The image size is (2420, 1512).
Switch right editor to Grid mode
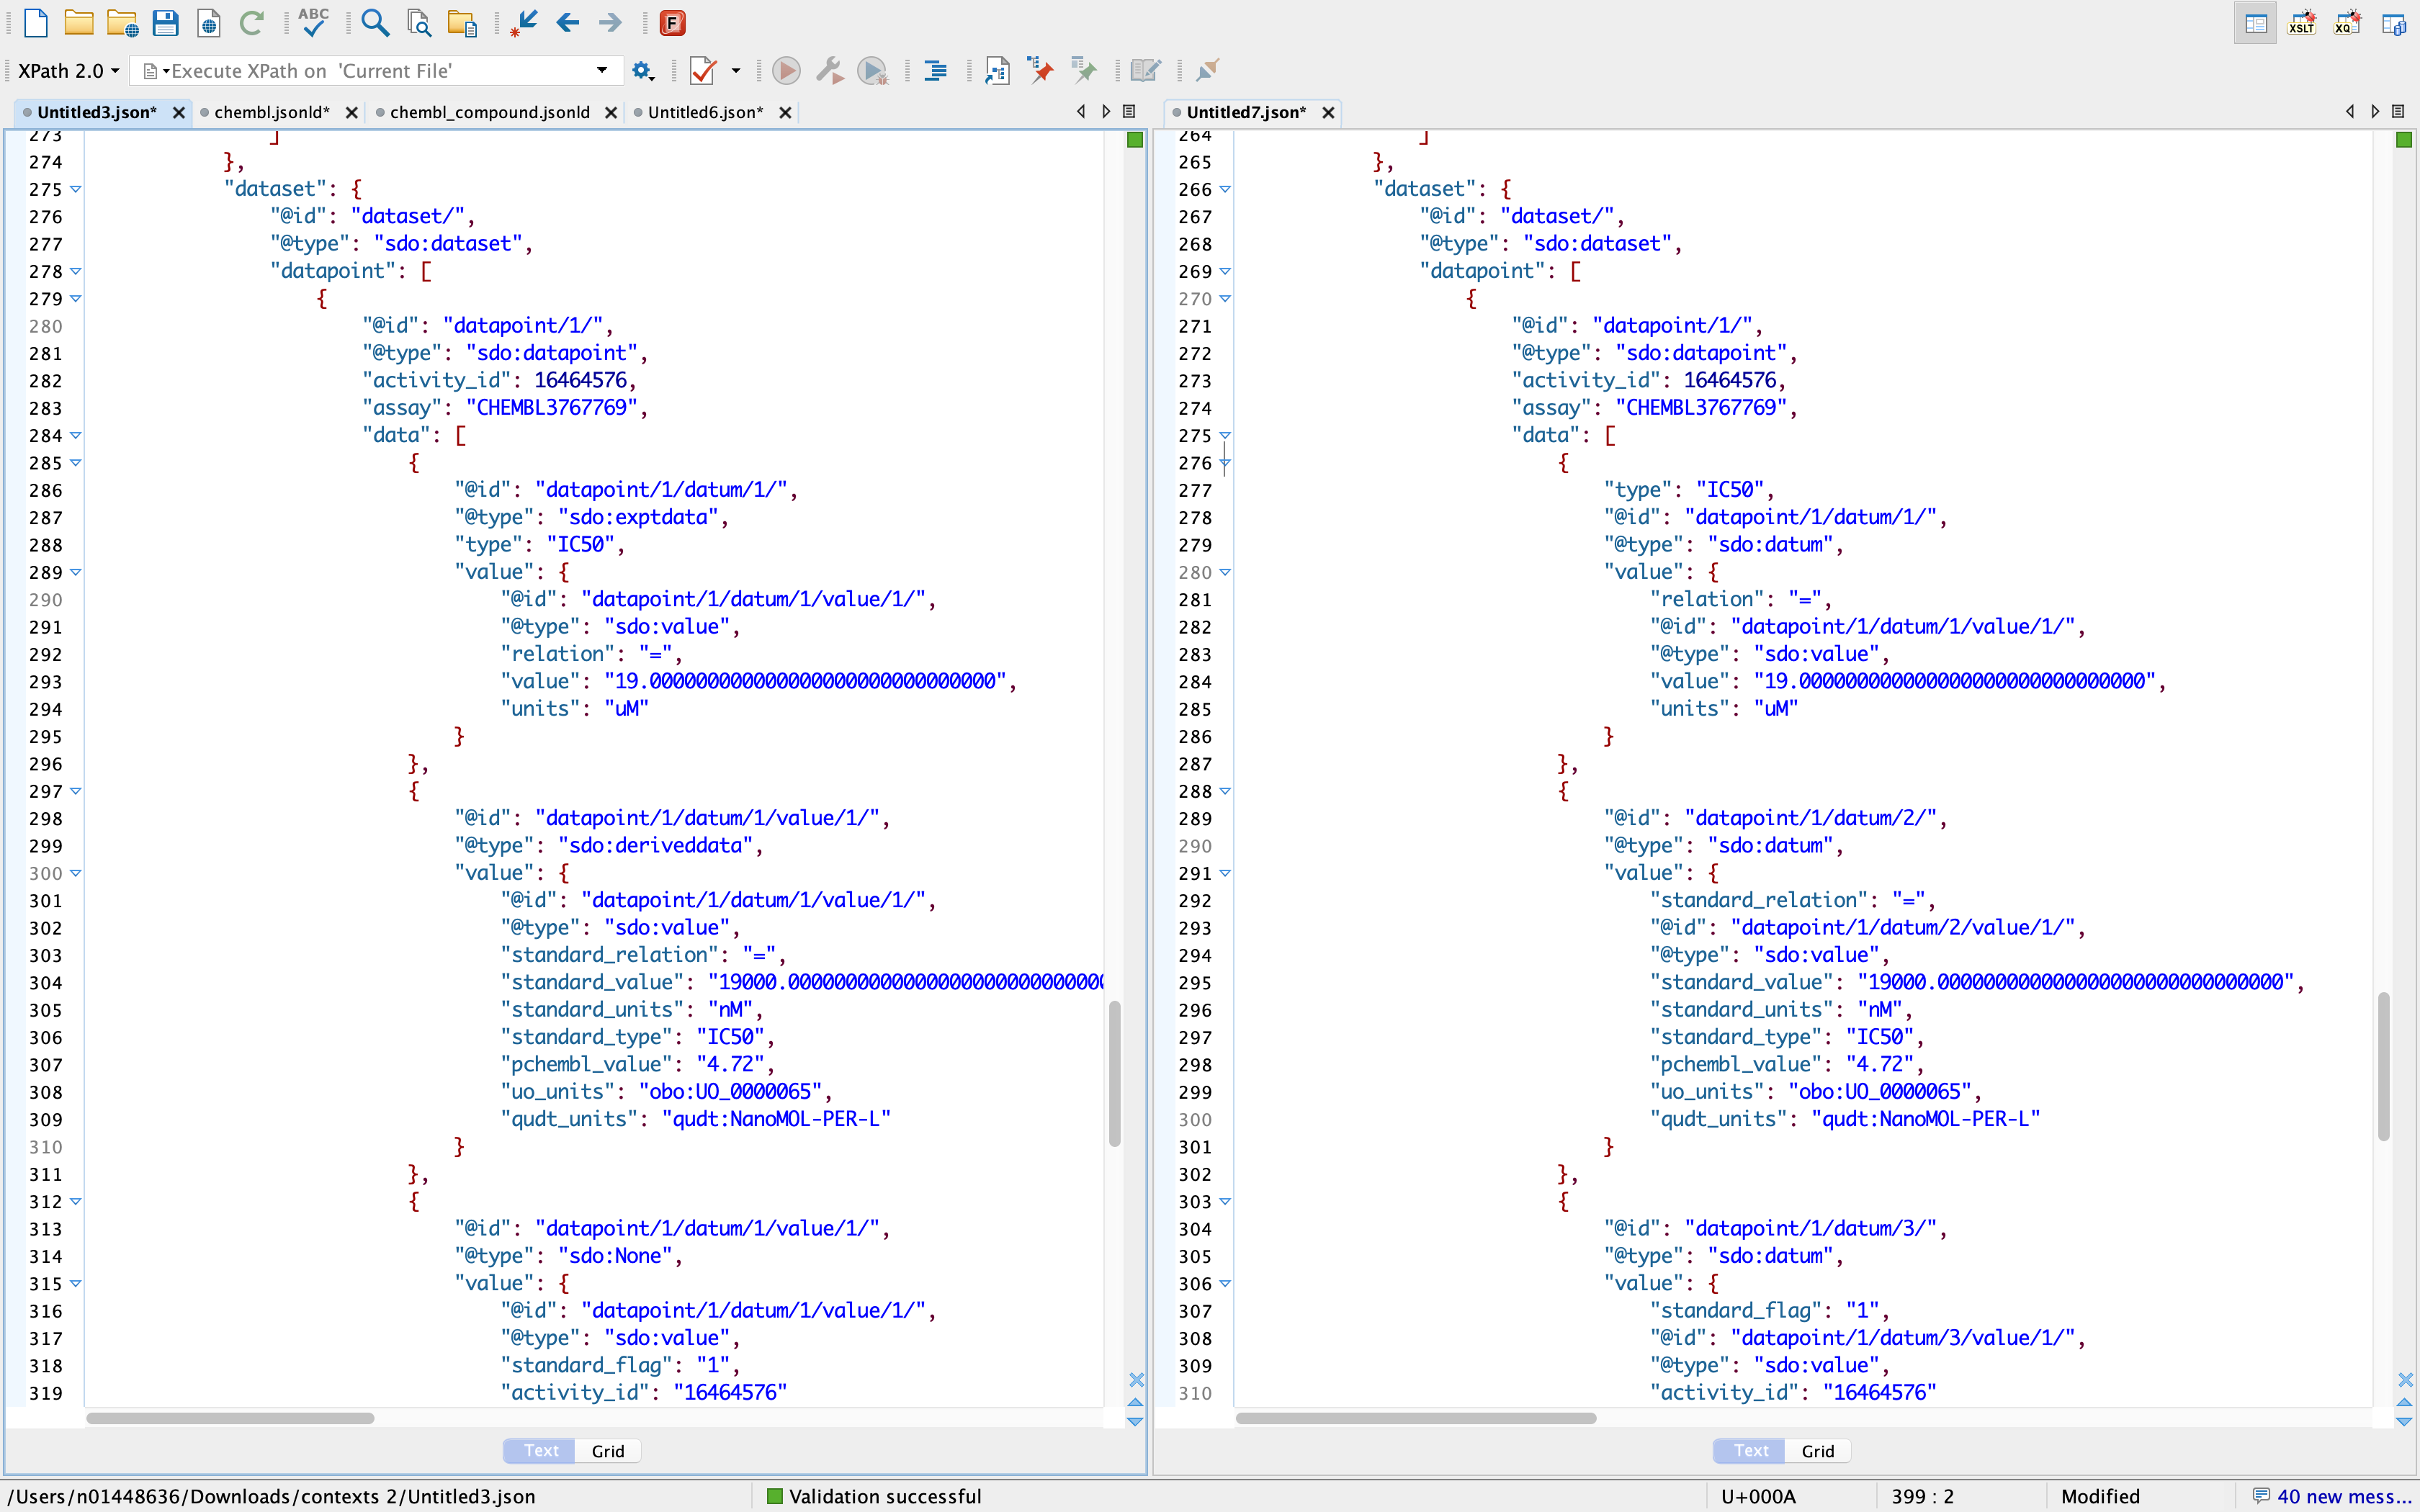click(x=1817, y=1451)
